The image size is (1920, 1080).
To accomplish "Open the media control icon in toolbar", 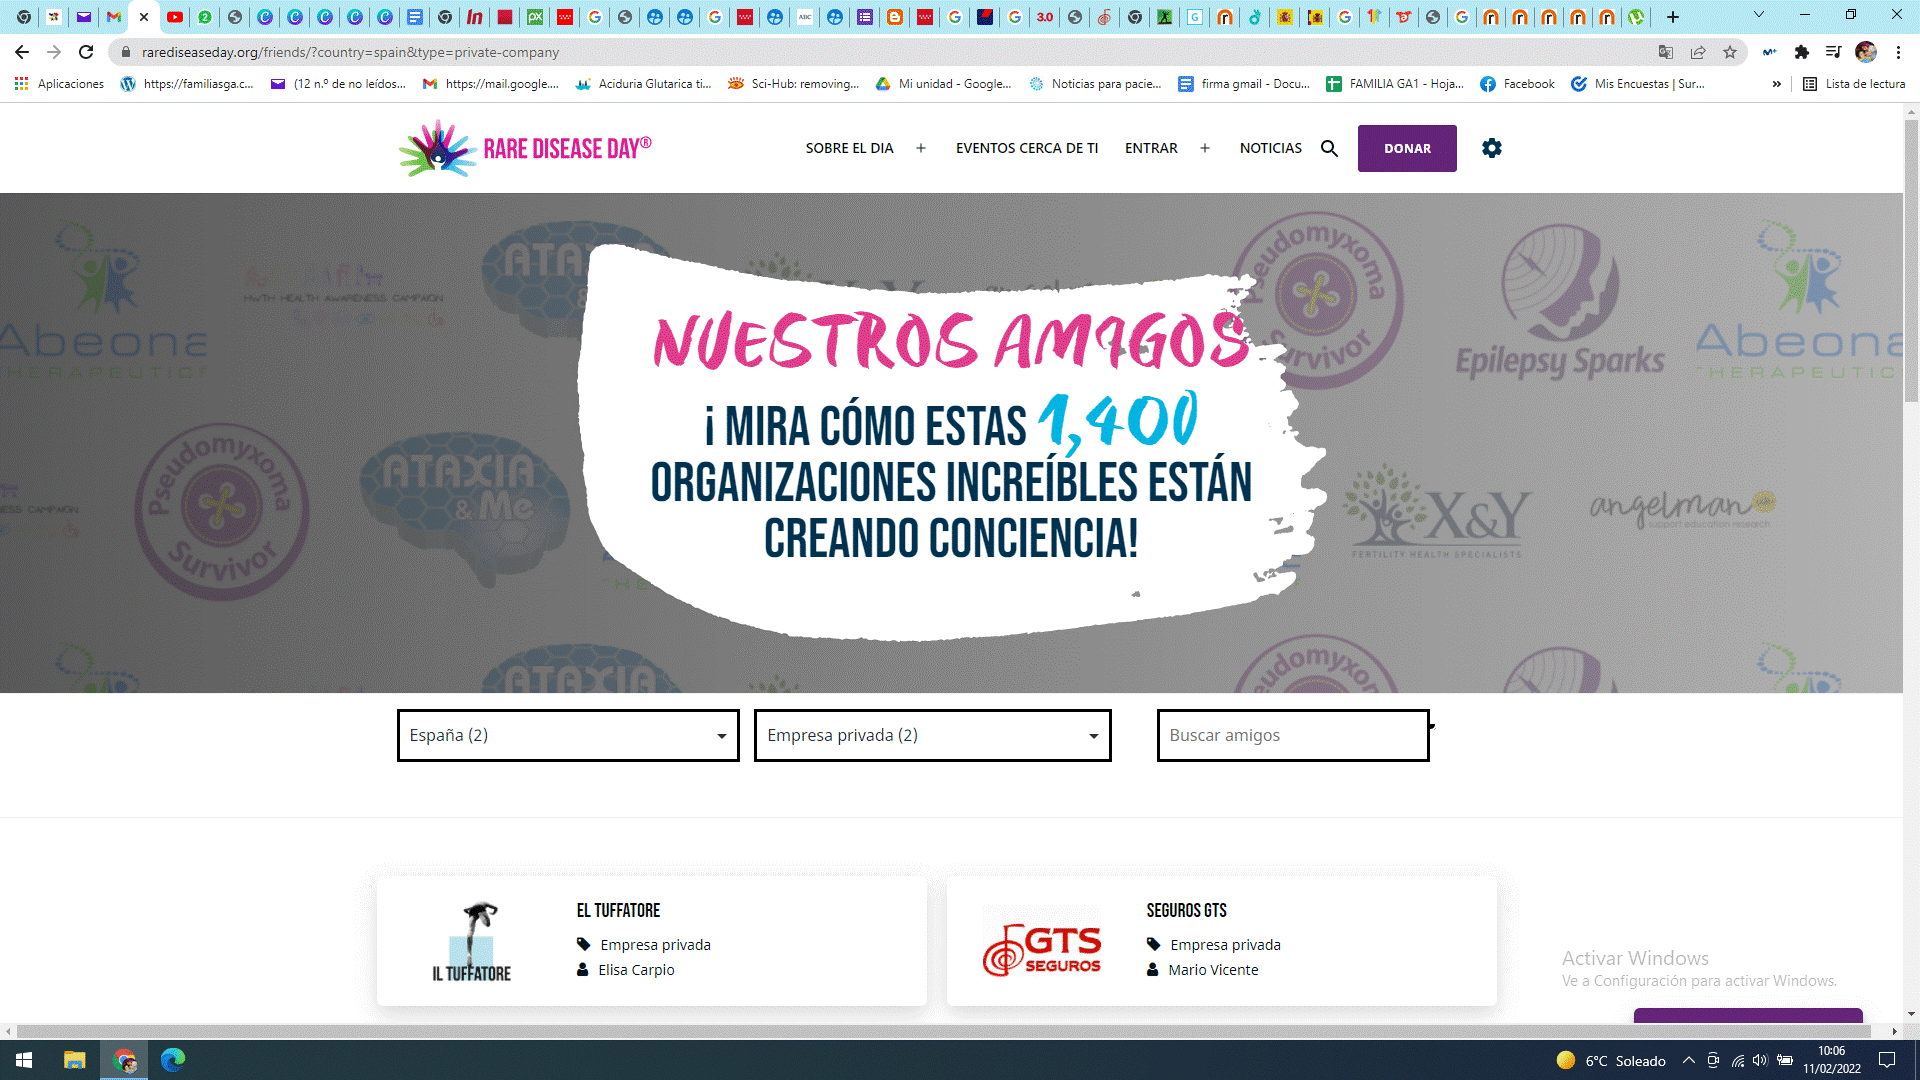I will click(x=1833, y=52).
